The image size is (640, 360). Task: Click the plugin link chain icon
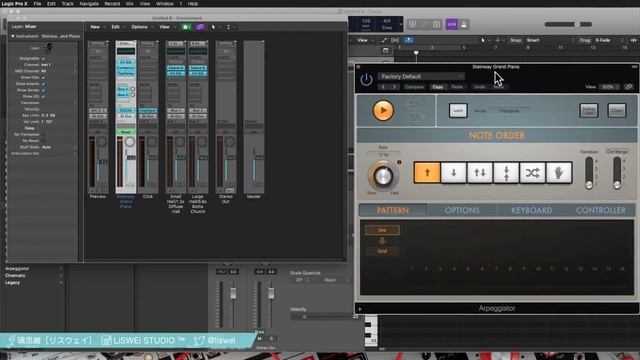pos(629,87)
